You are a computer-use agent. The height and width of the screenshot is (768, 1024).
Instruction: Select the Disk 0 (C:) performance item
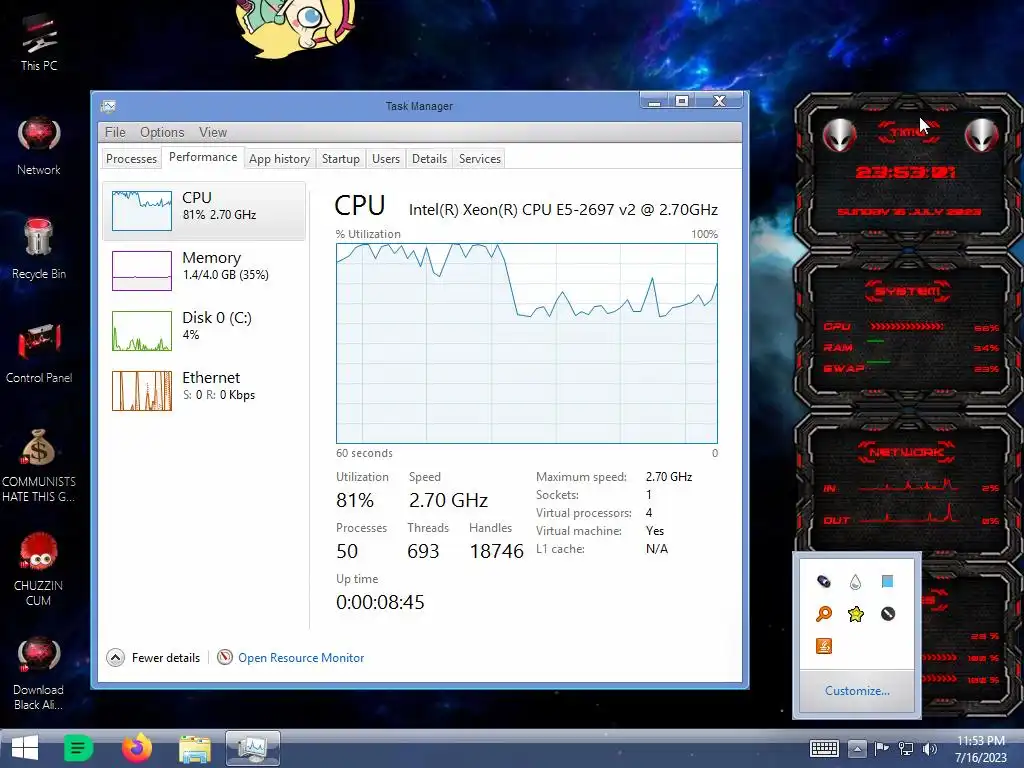pos(204,330)
